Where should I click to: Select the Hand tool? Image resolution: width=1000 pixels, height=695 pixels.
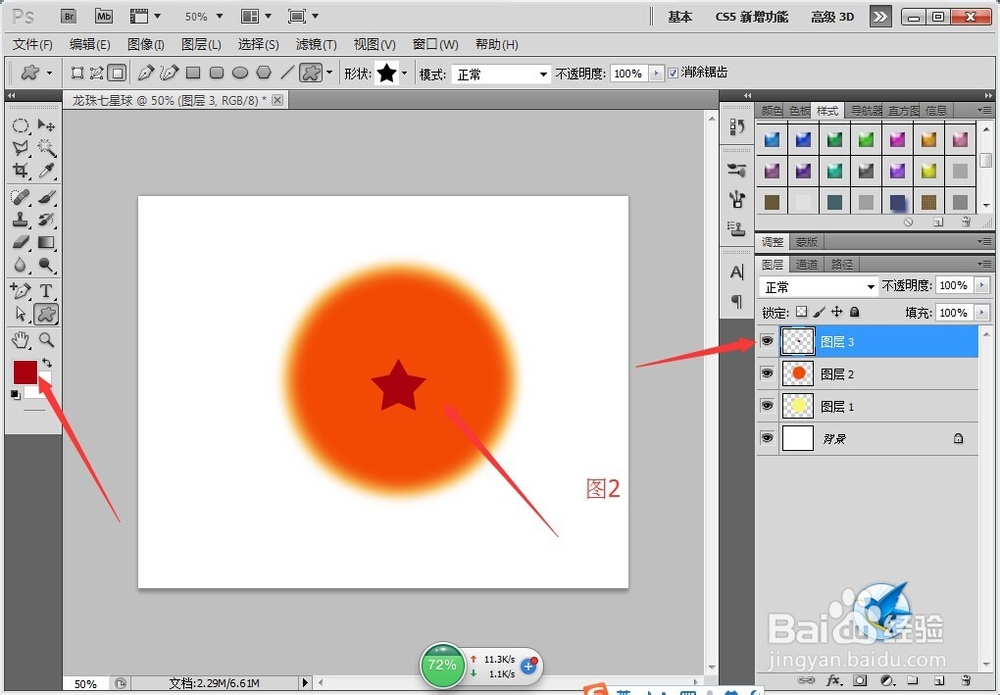point(20,339)
